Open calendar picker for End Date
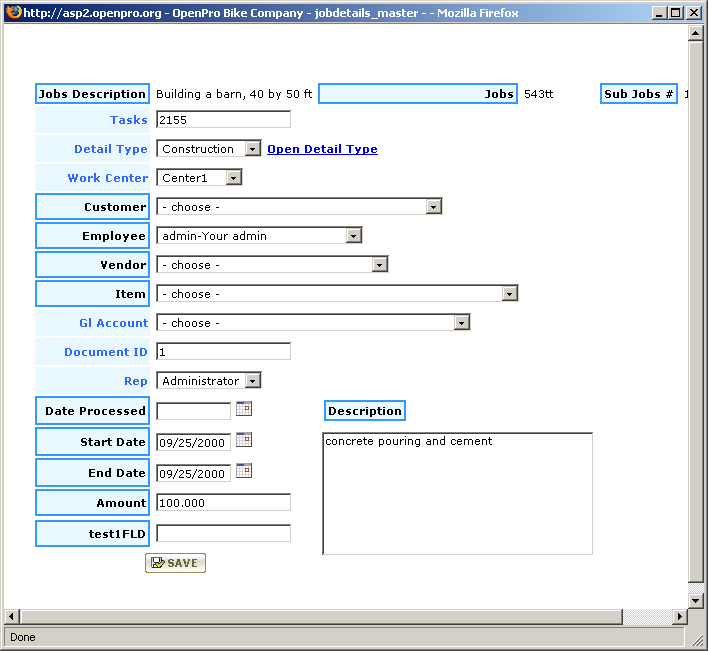The height and width of the screenshot is (651, 708). click(x=243, y=471)
